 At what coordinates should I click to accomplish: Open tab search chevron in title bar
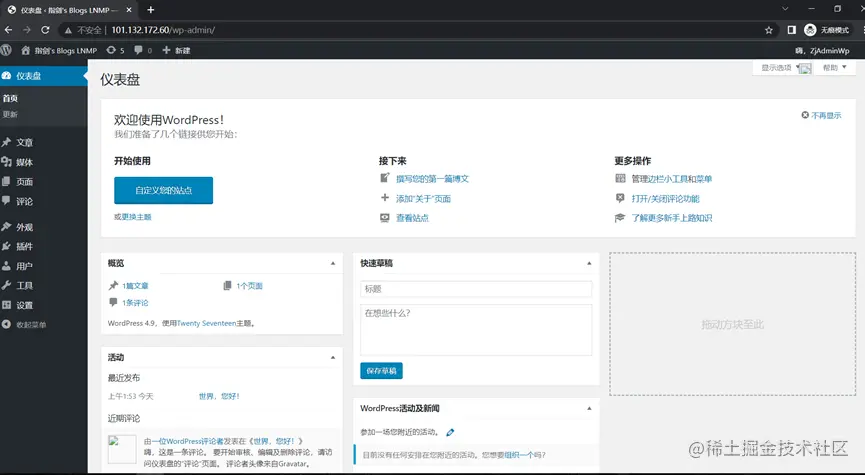click(x=785, y=9)
